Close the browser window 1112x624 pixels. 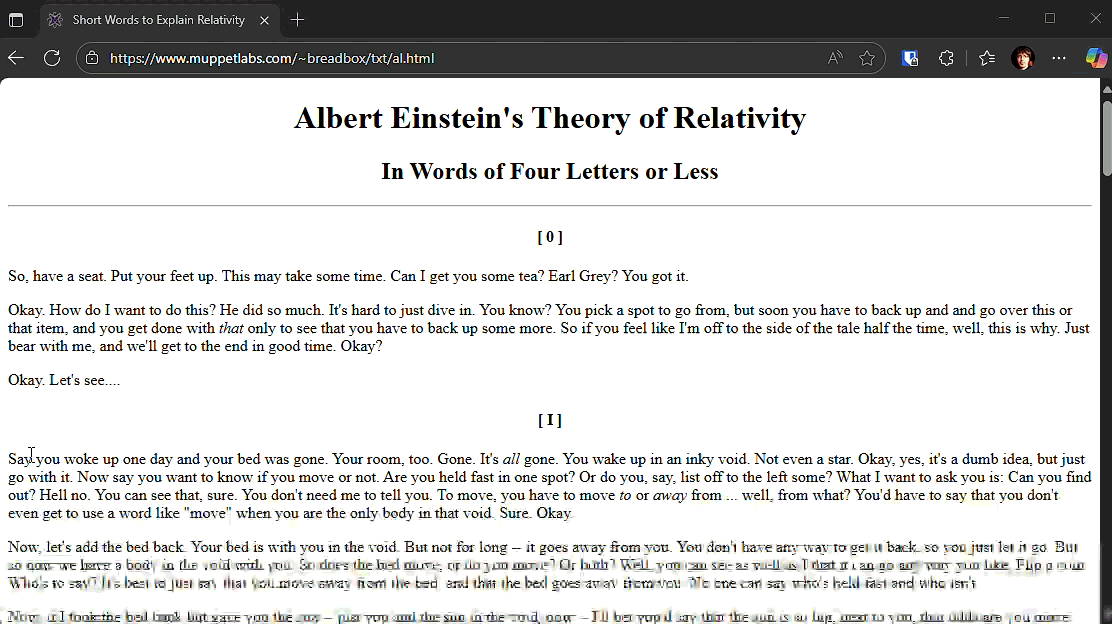[1095, 18]
